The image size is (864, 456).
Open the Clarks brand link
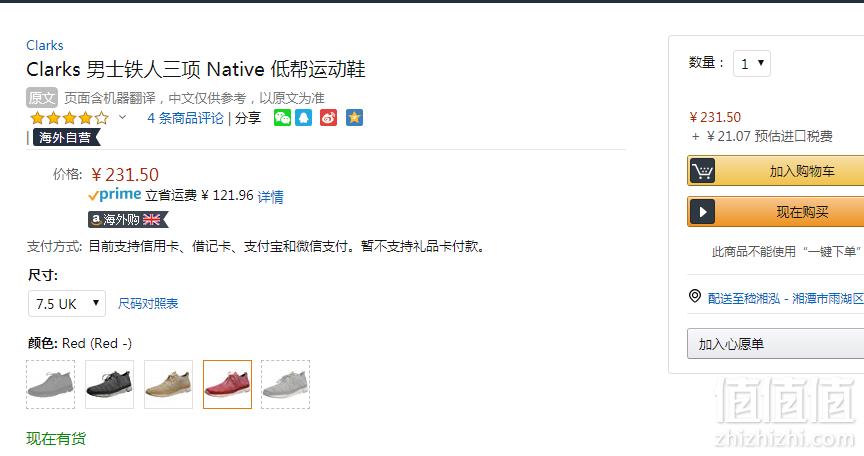coord(45,45)
